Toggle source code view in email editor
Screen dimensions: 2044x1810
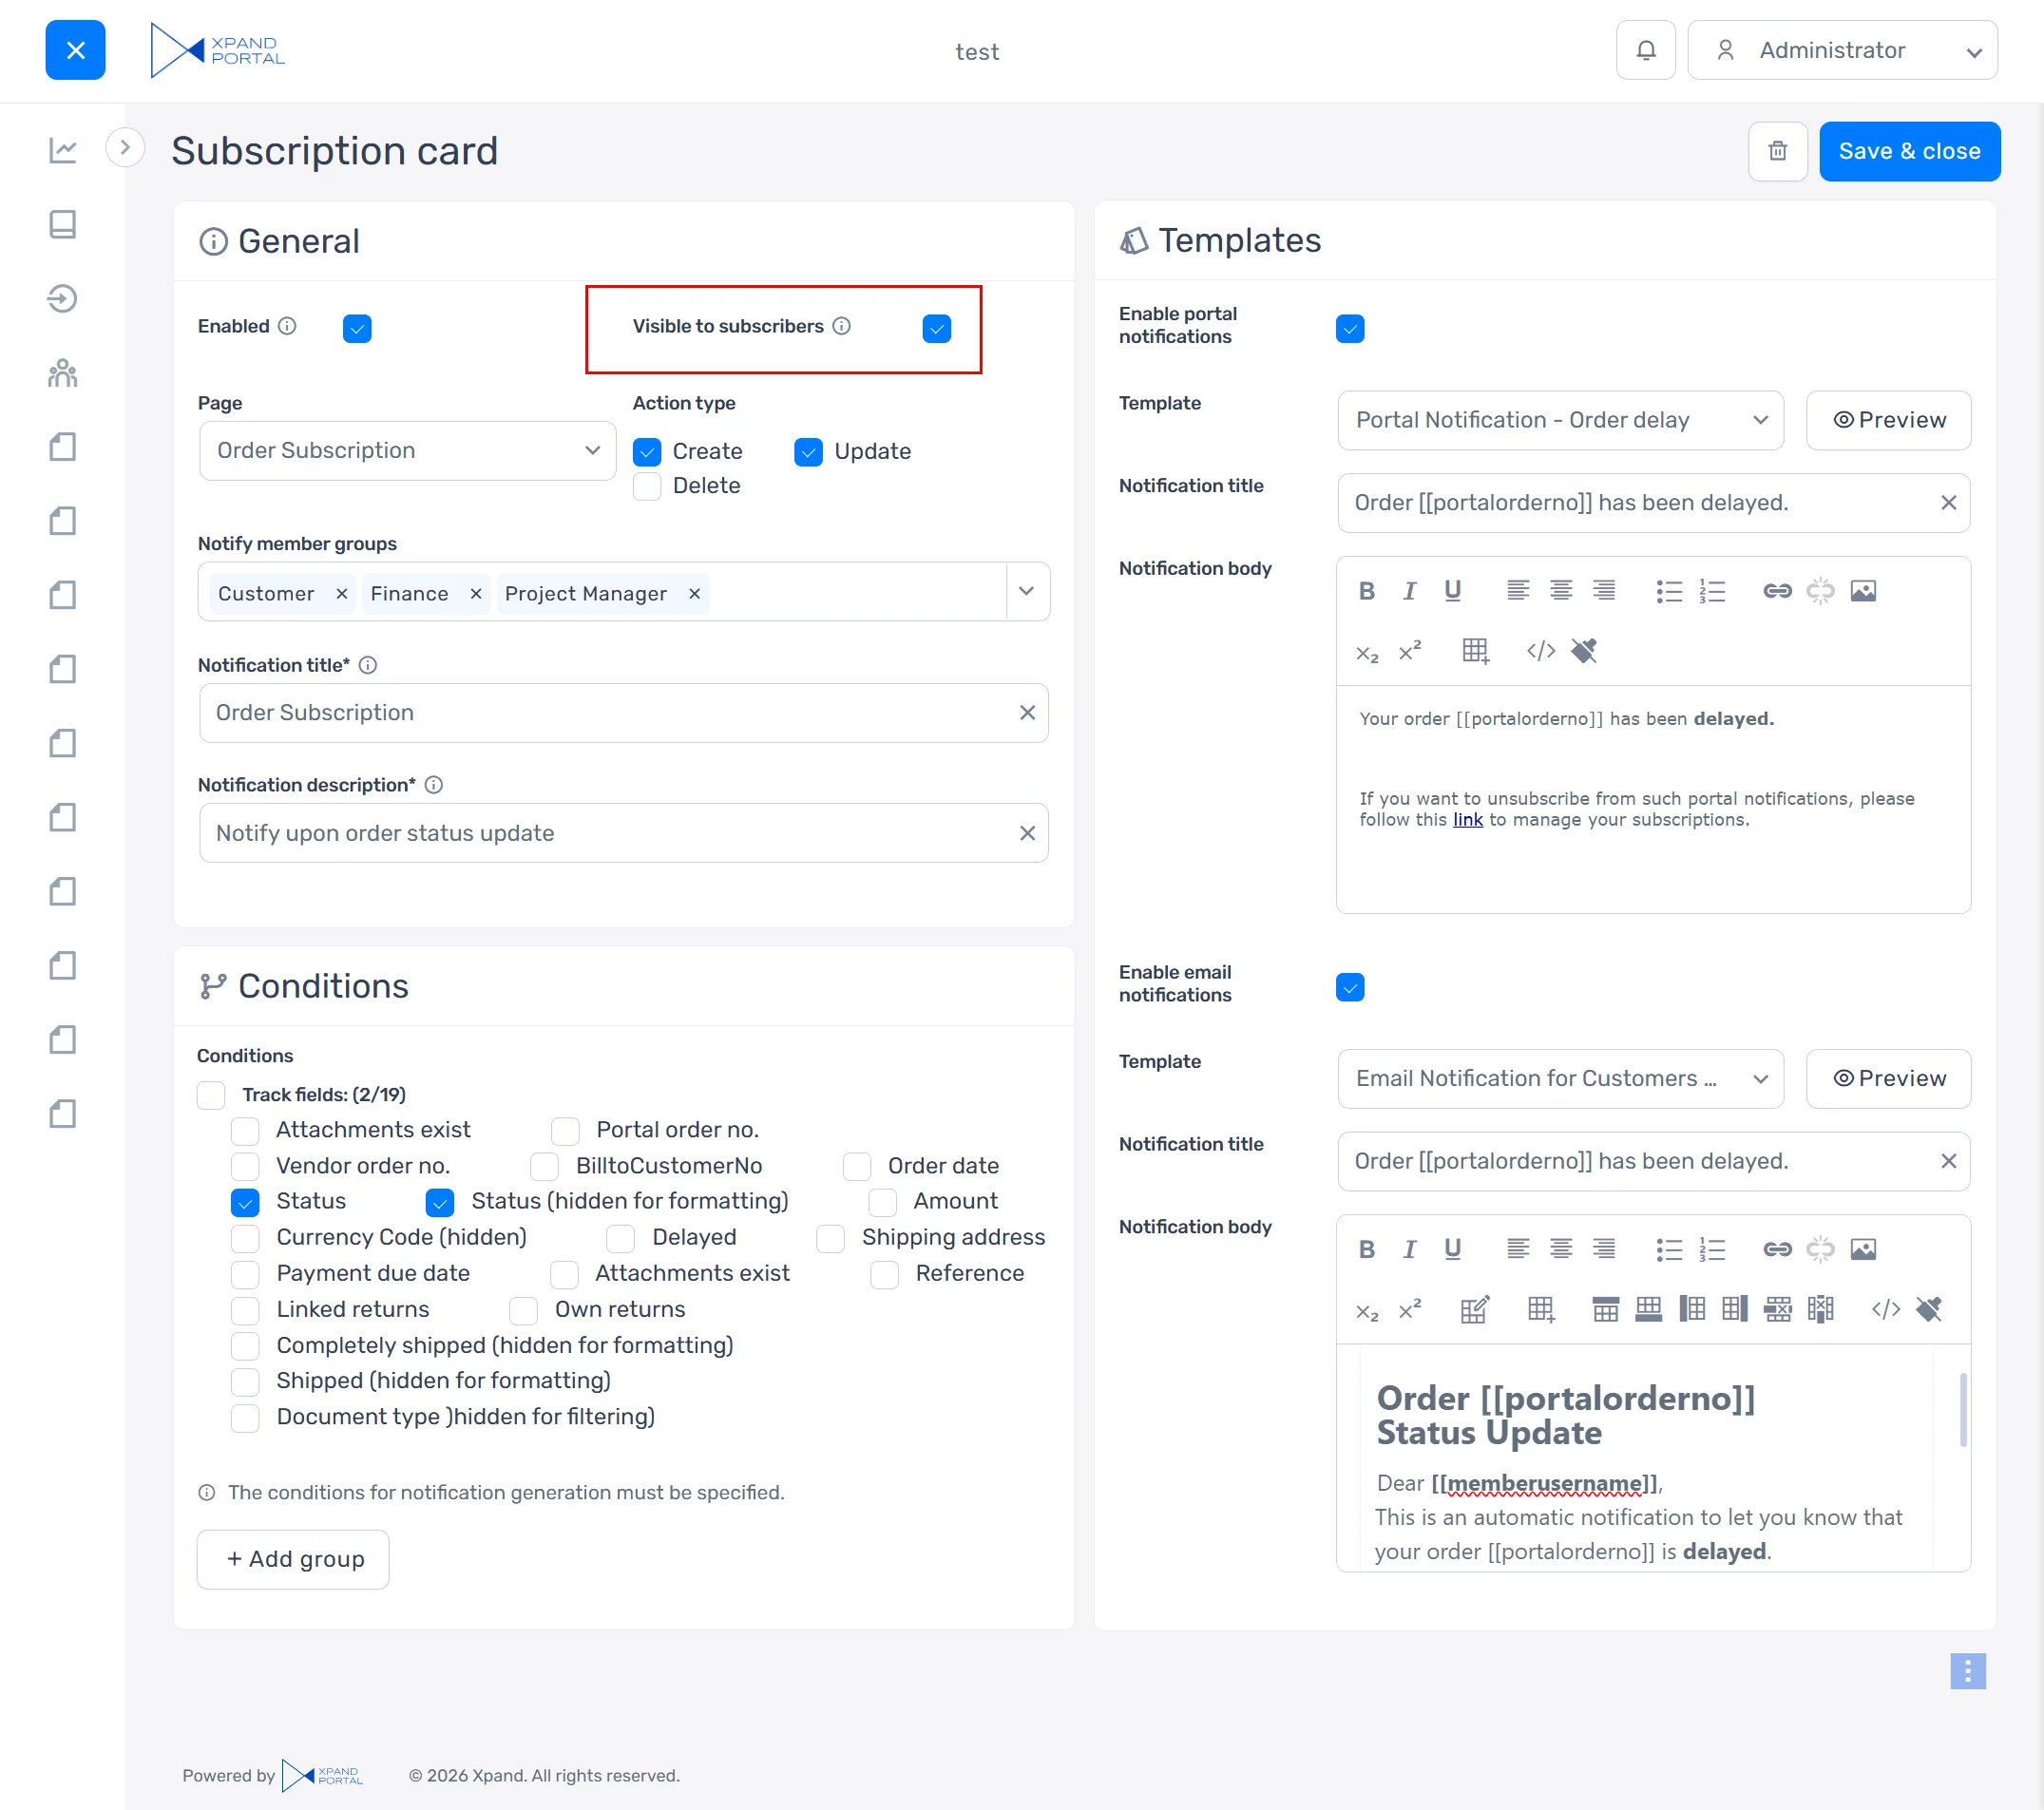point(1885,1309)
